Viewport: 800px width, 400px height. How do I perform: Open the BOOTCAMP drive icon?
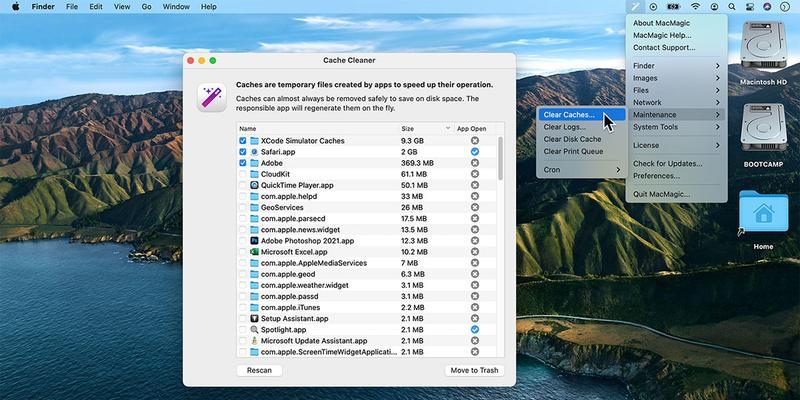[x=763, y=128]
